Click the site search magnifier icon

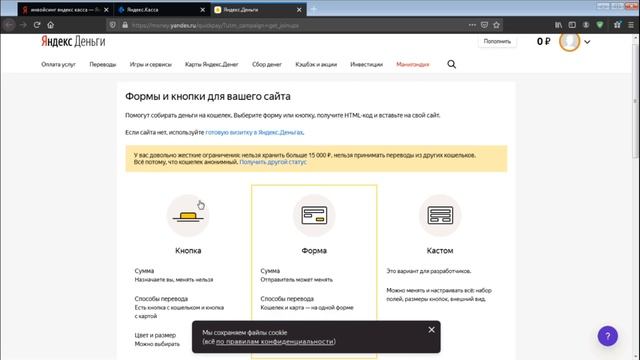tap(451, 64)
